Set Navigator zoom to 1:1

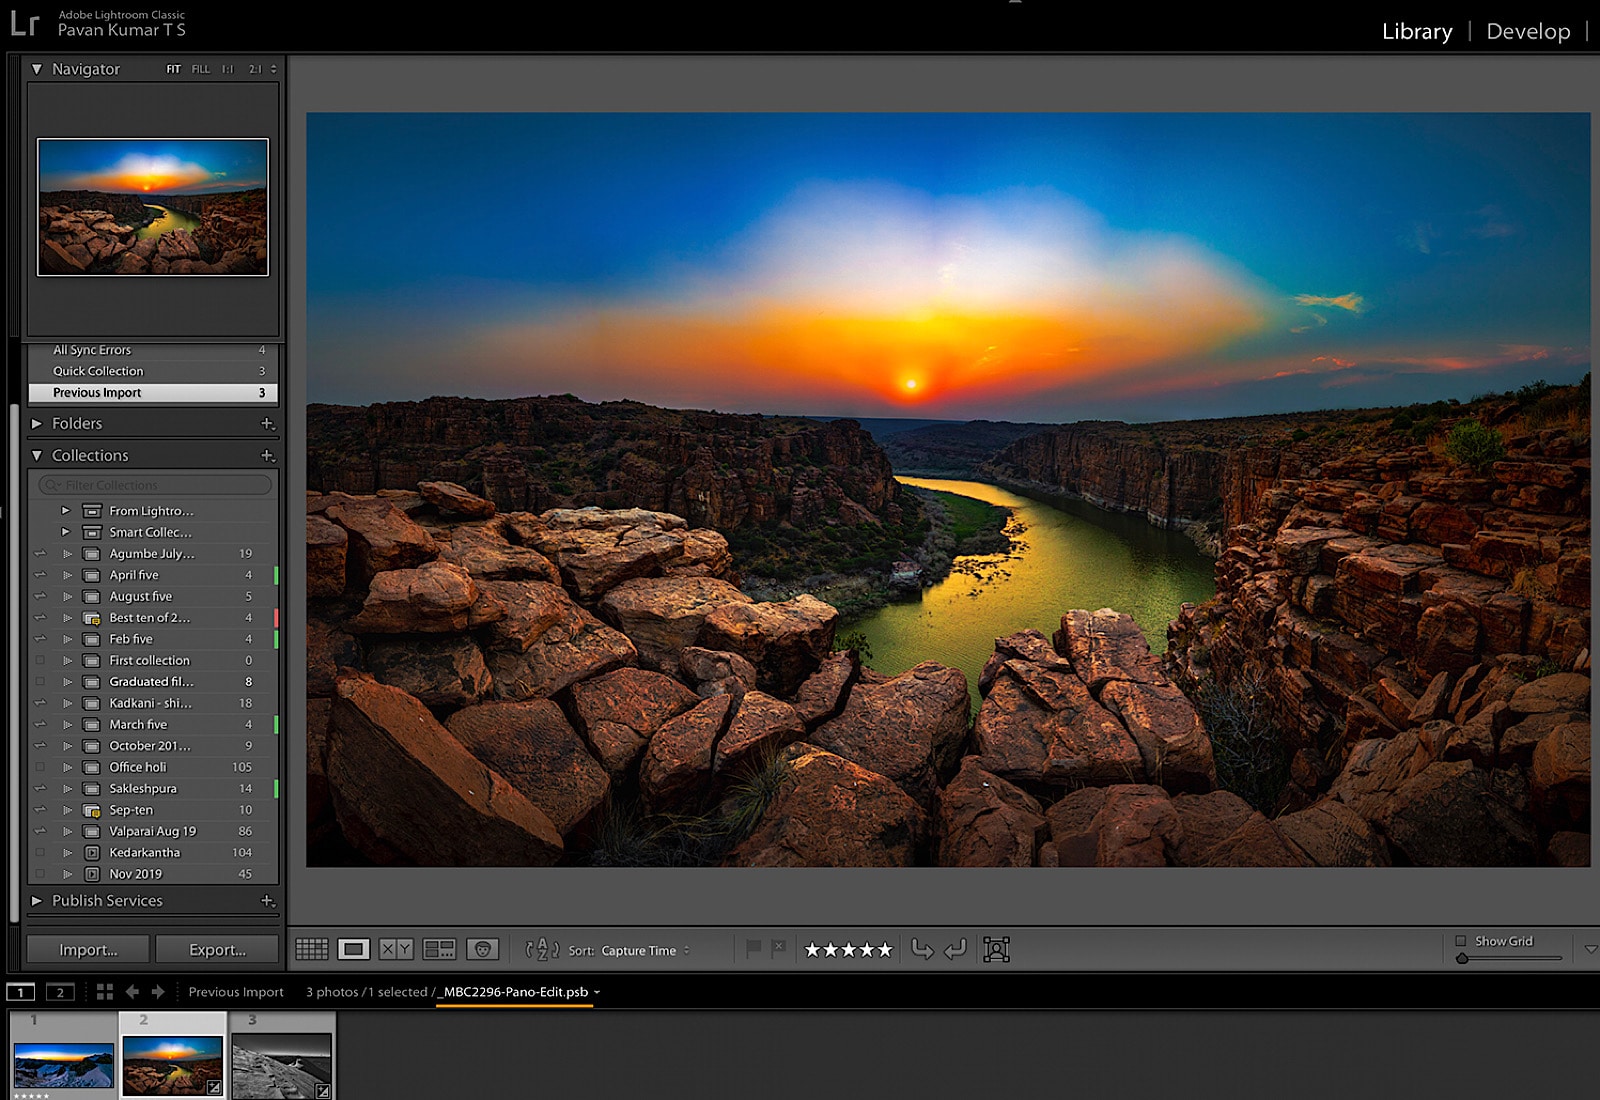pyautogui.click(x=227, y=69)
